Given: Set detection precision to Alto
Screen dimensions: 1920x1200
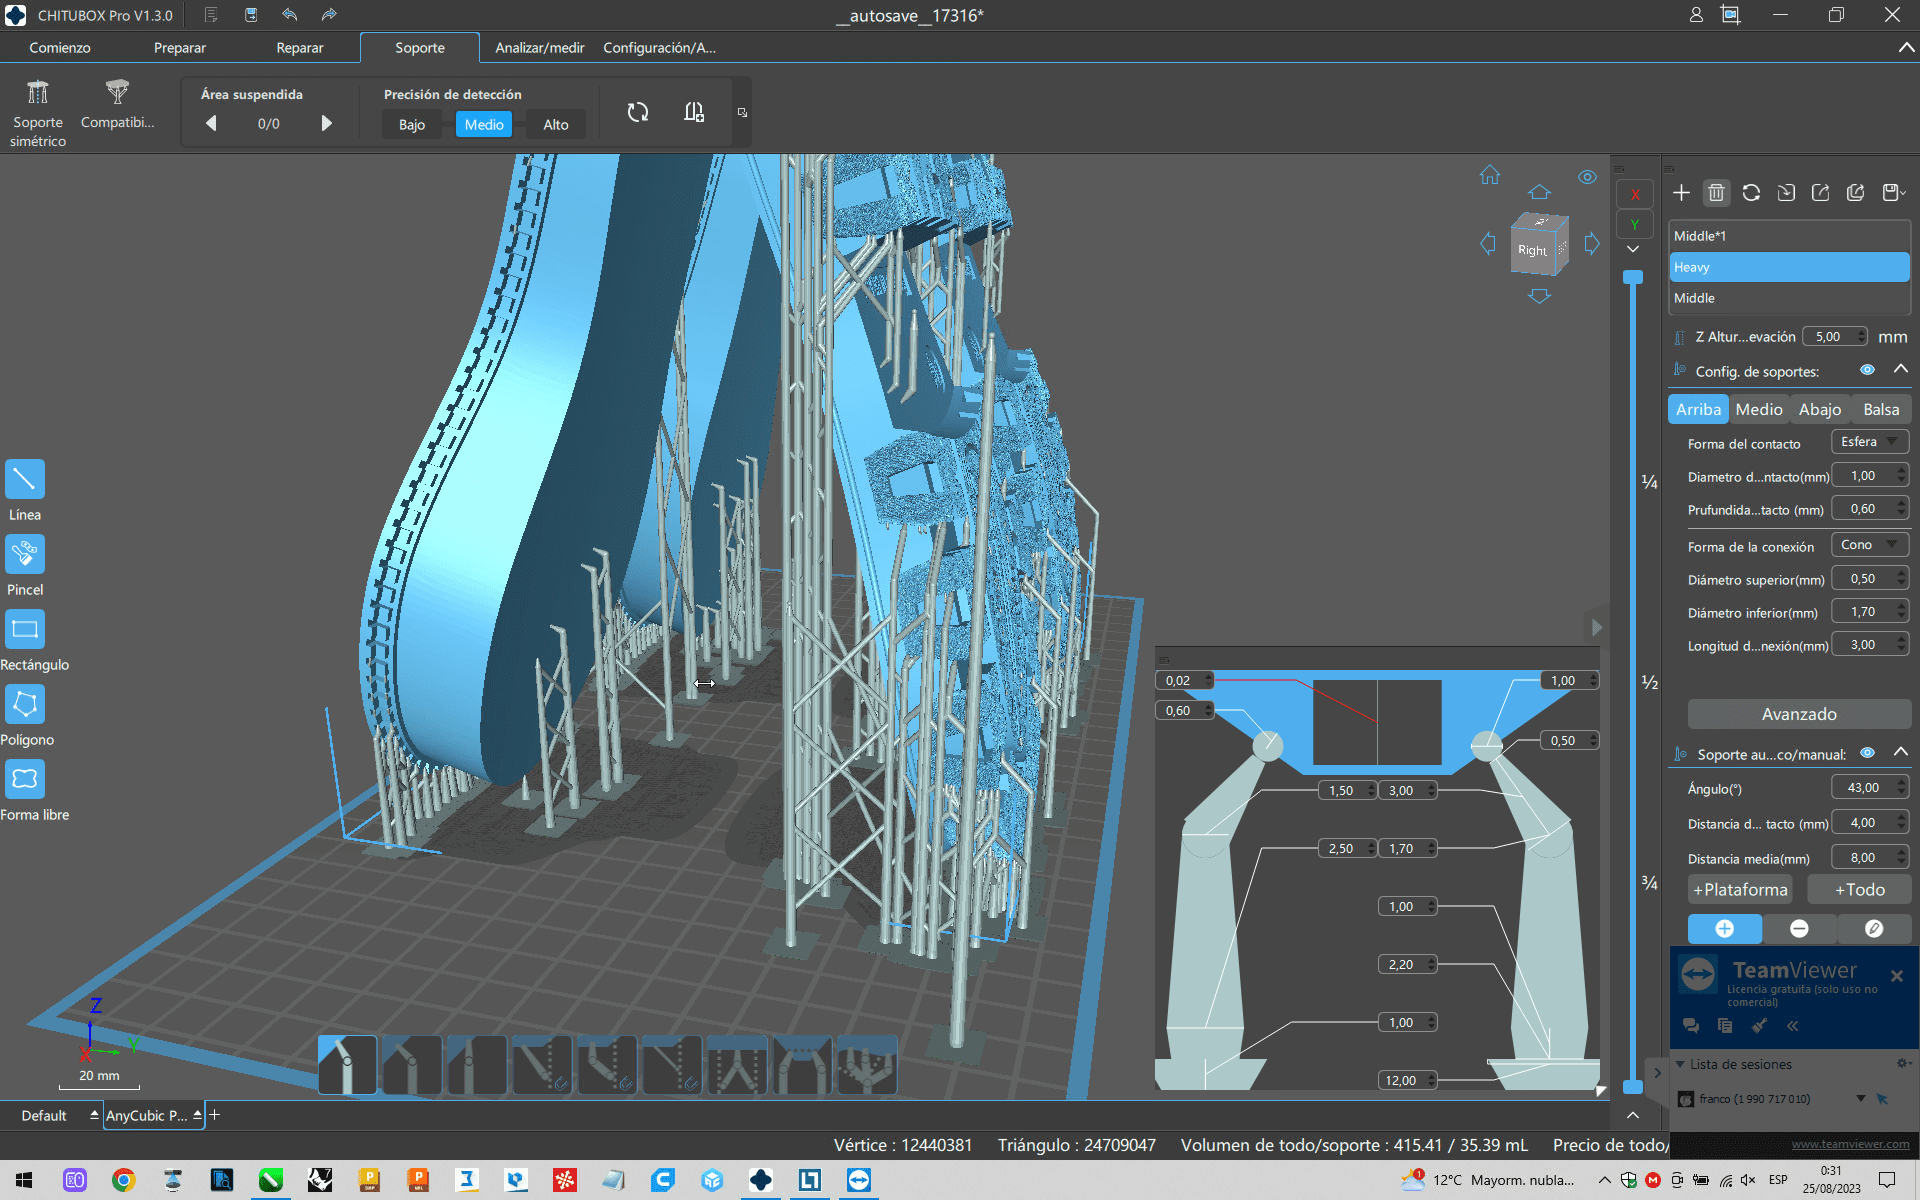Looking at the screenshot, I should (x=556, y=125).
